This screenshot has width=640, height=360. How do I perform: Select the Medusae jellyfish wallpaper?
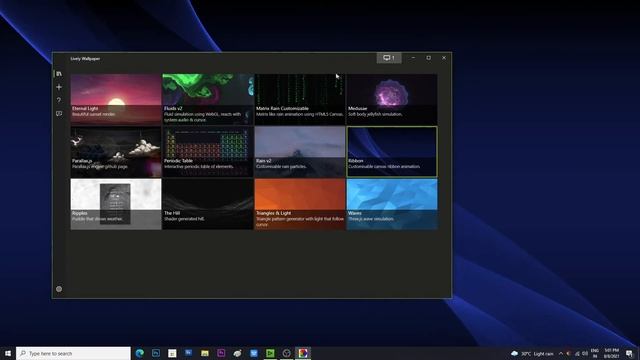[x=392, y=99]
